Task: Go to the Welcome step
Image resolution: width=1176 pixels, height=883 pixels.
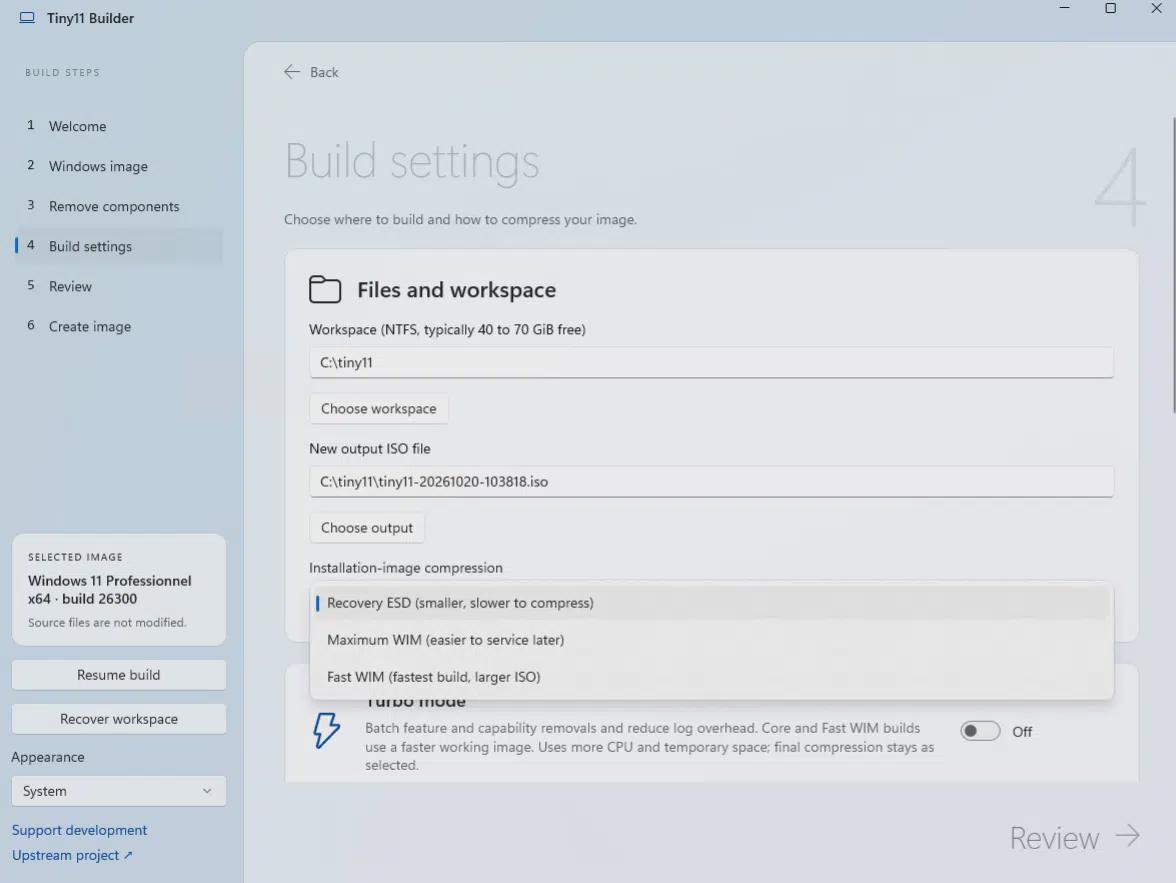Action: (x=118, y=126)
